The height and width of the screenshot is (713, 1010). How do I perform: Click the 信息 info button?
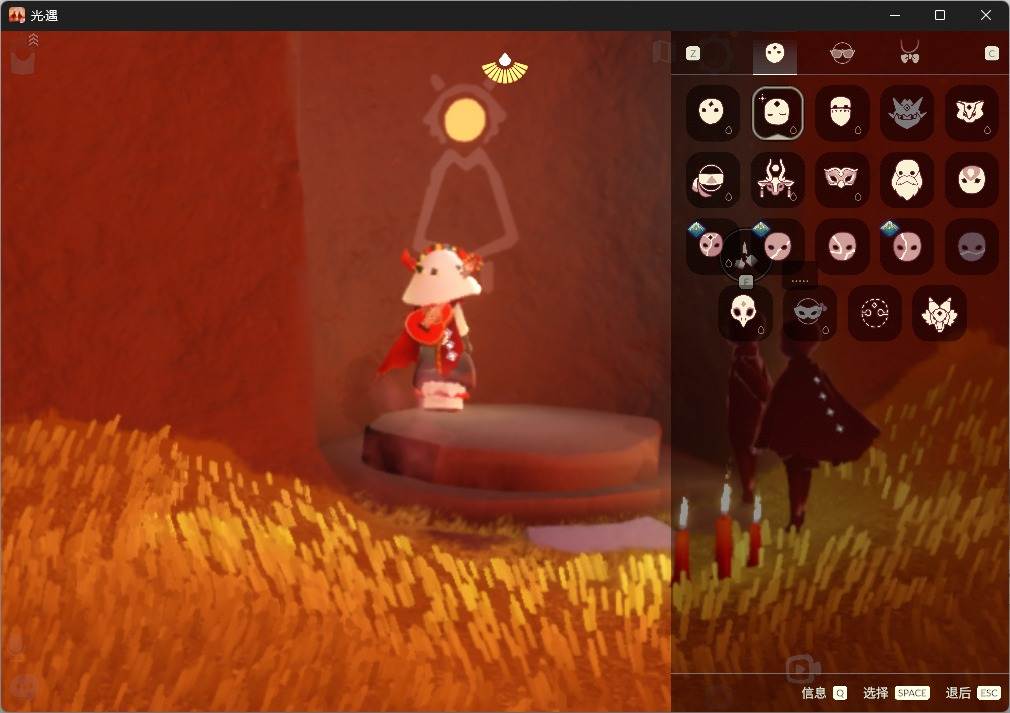pyautogui.click(x=823, y=693)
